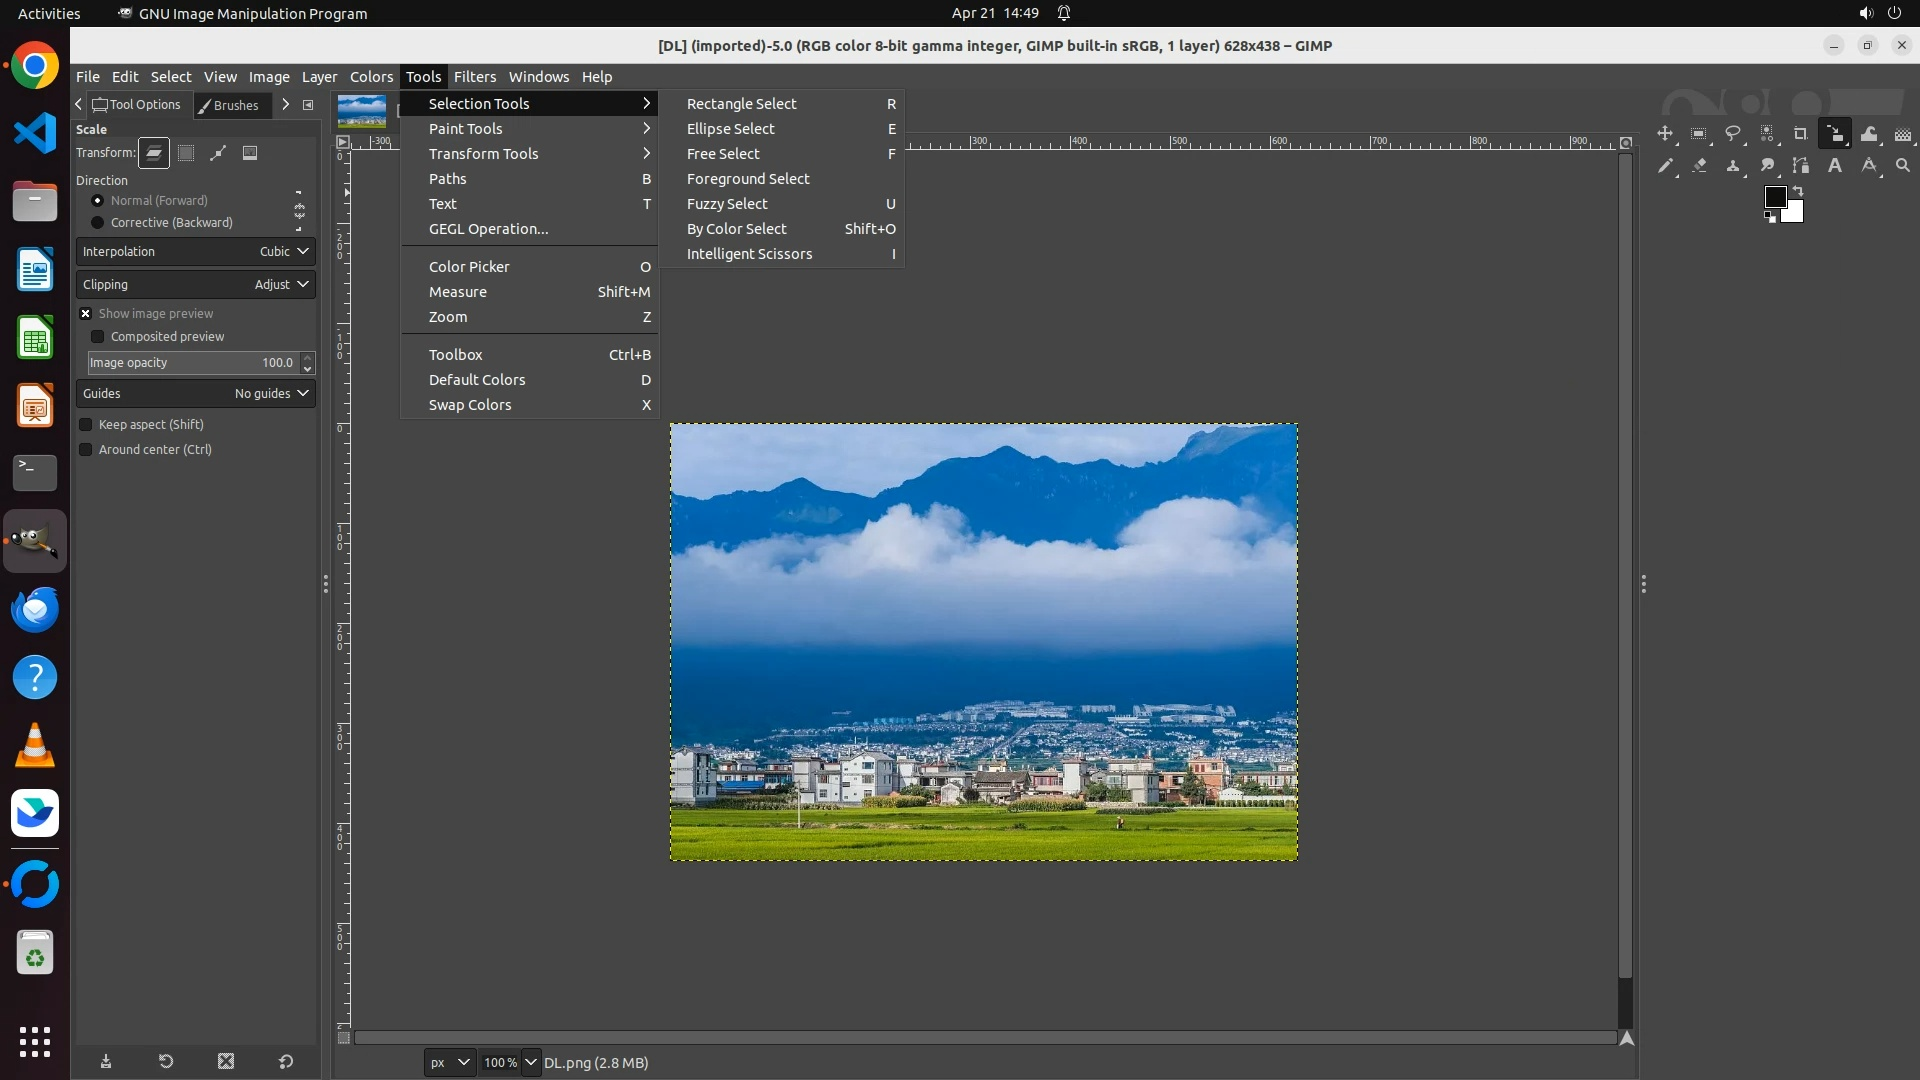Select the Eraser tool
The height and width of the screenshot is (1080, 1920).
pyautogui.click(x=1699, y=166)
